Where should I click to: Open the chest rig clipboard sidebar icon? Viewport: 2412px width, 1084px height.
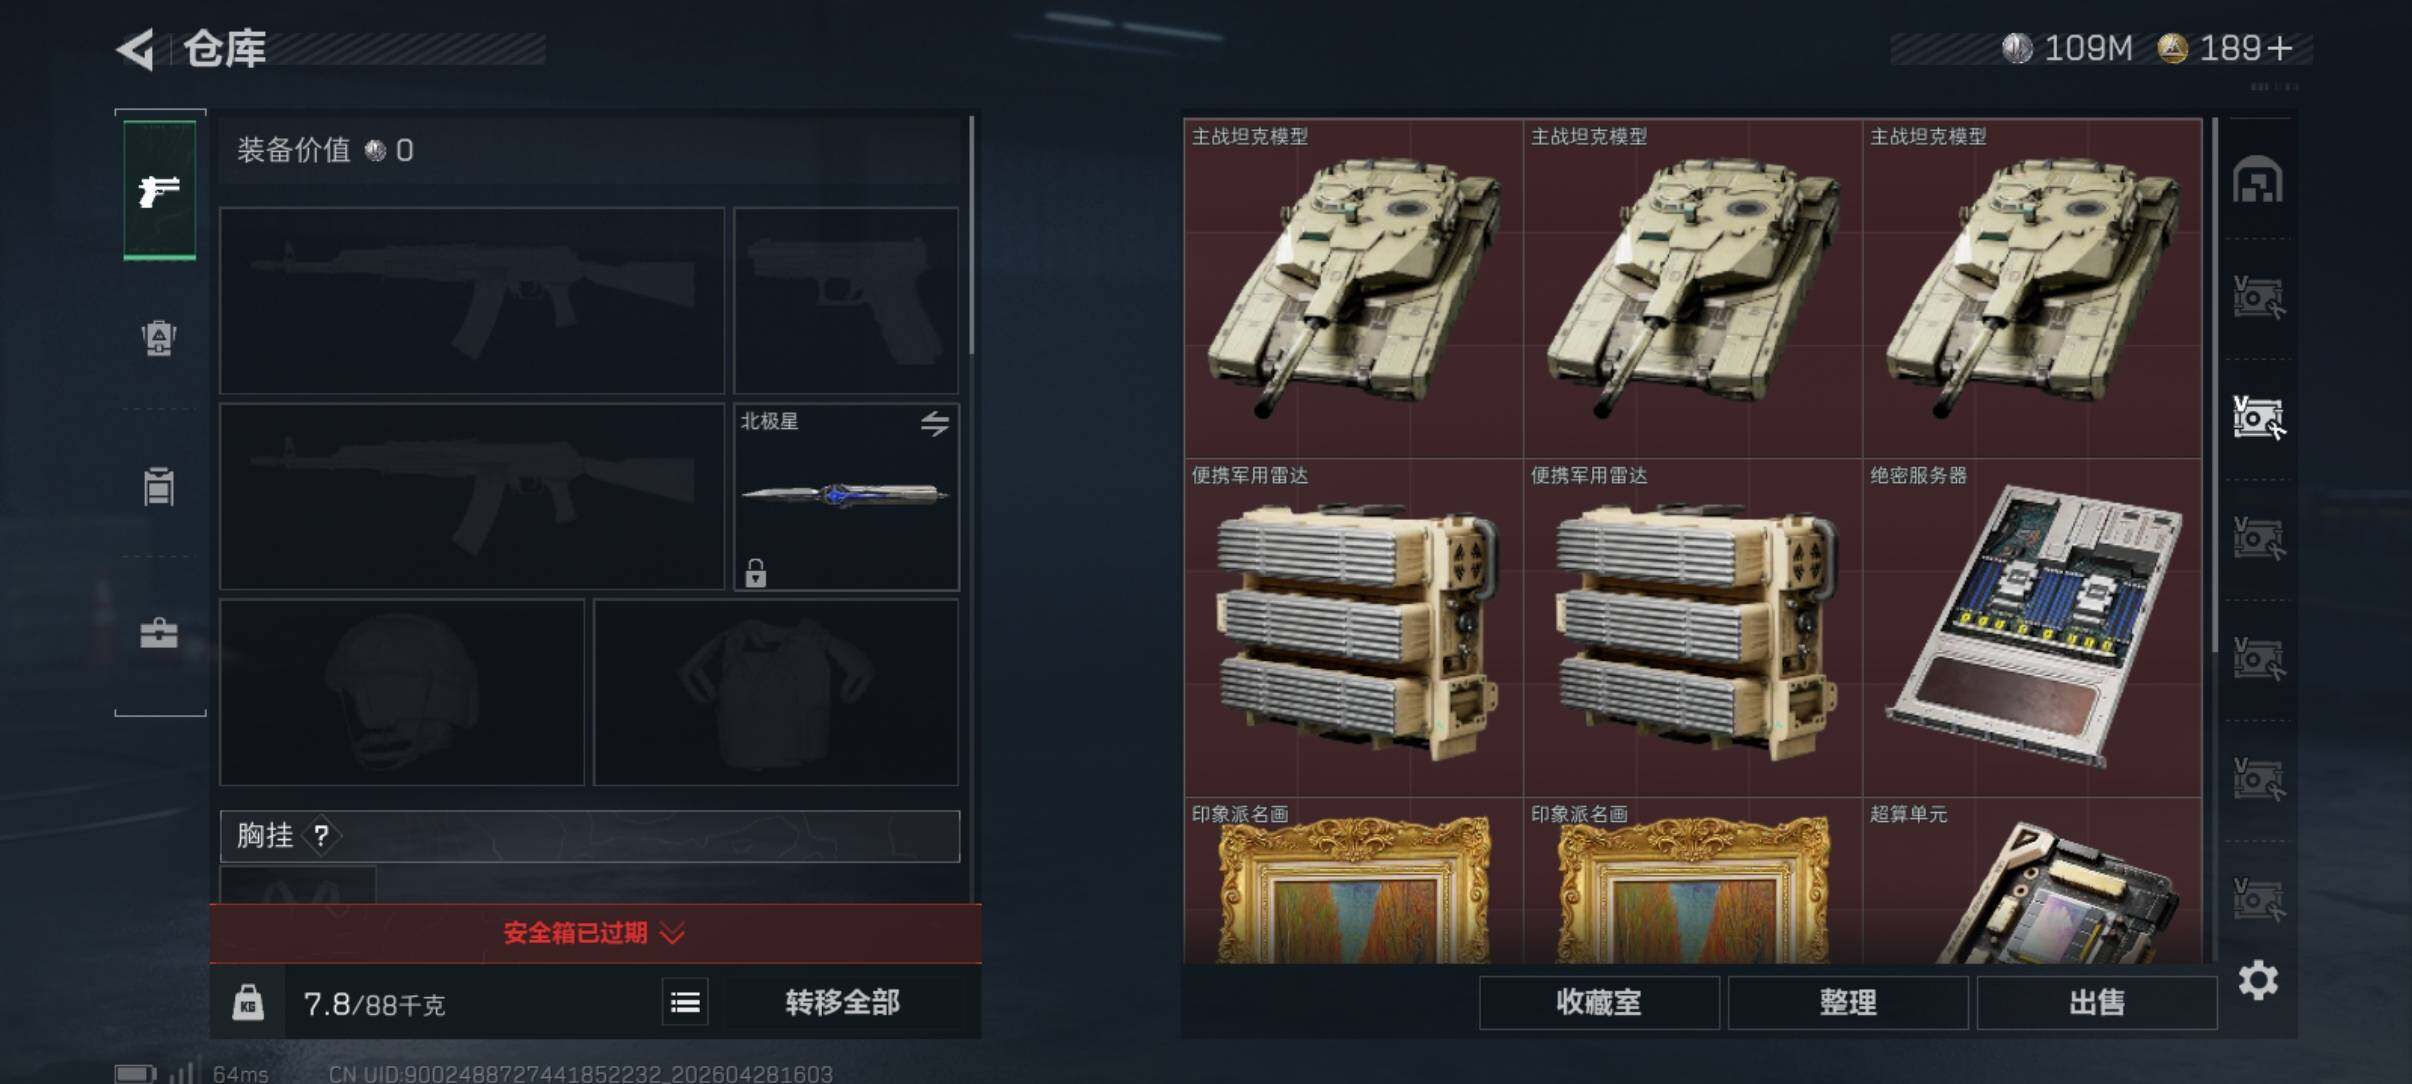coord(159,486)
